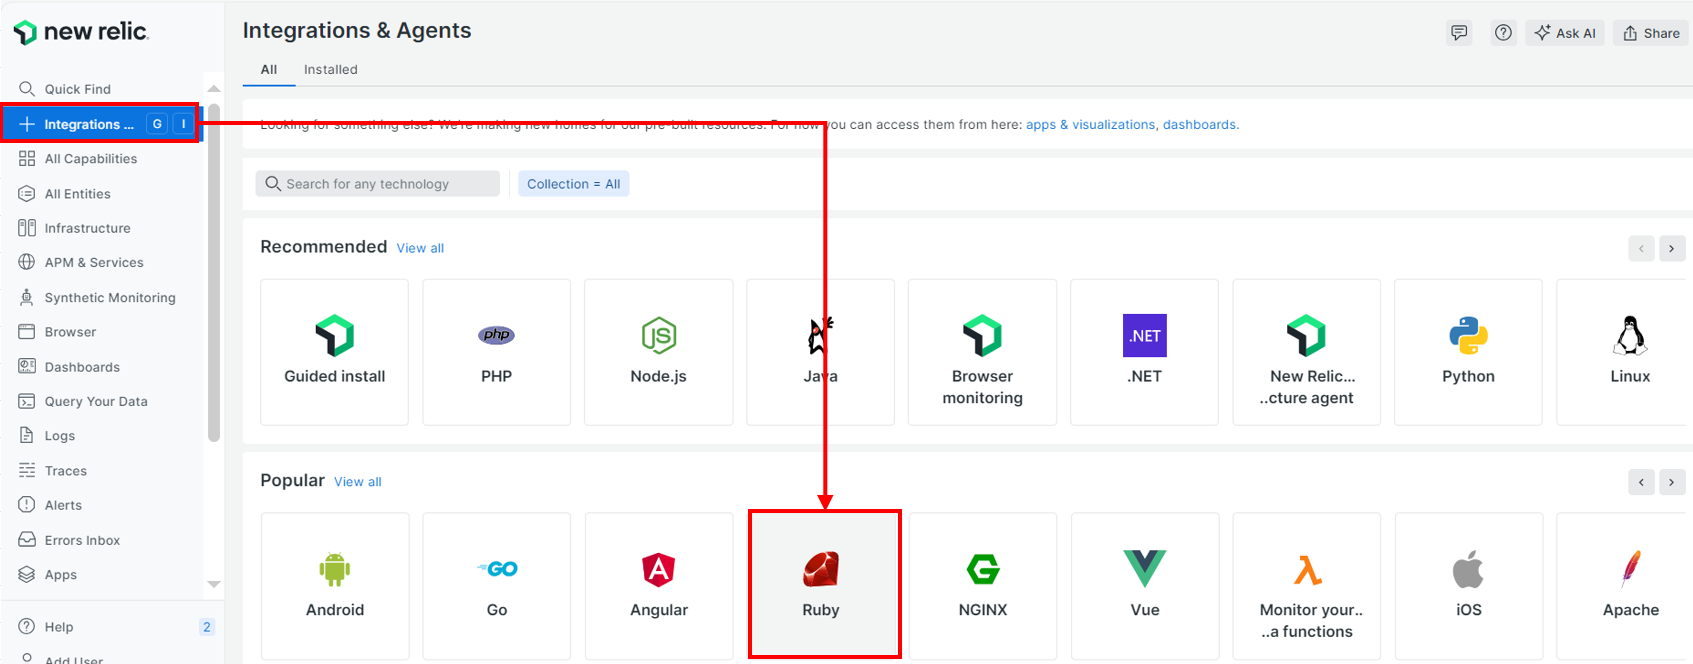
Task: Switch to the Installed tab
Action: tap(331, 70)
